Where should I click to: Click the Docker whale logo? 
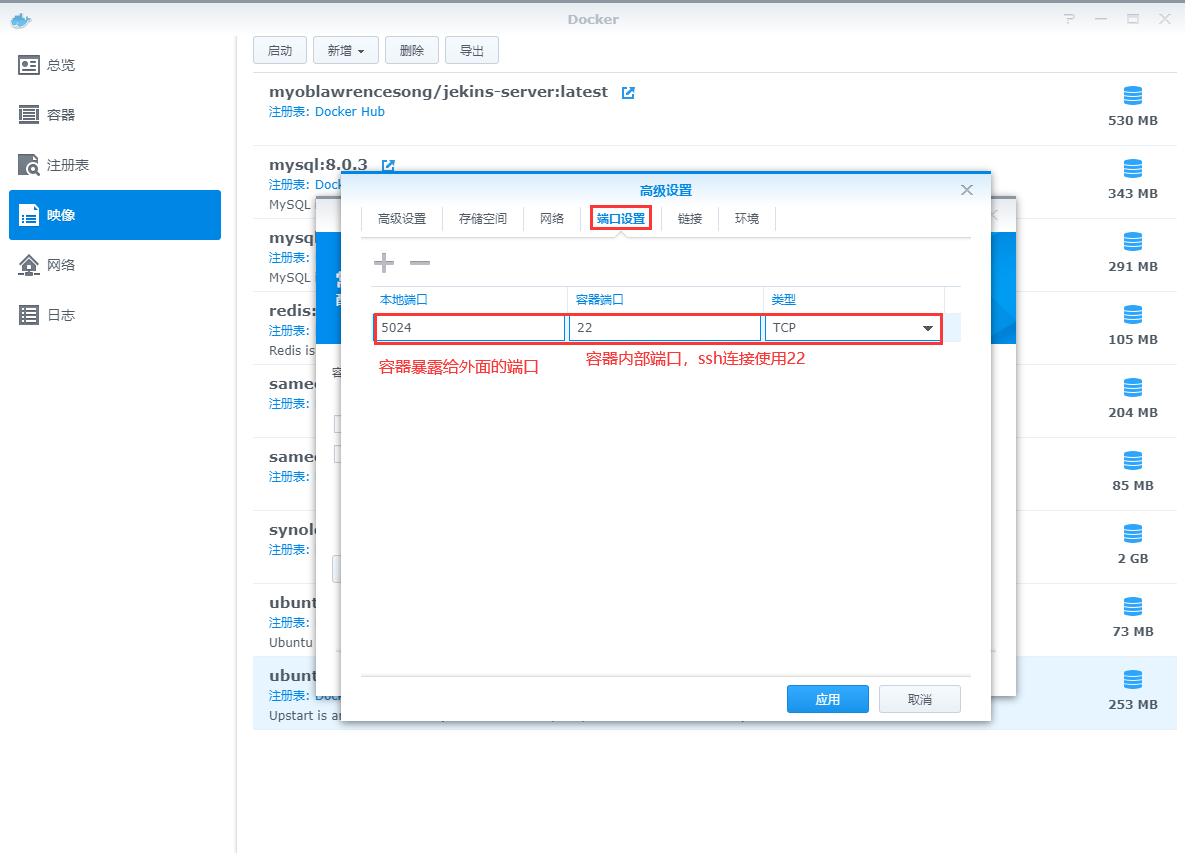21,19
